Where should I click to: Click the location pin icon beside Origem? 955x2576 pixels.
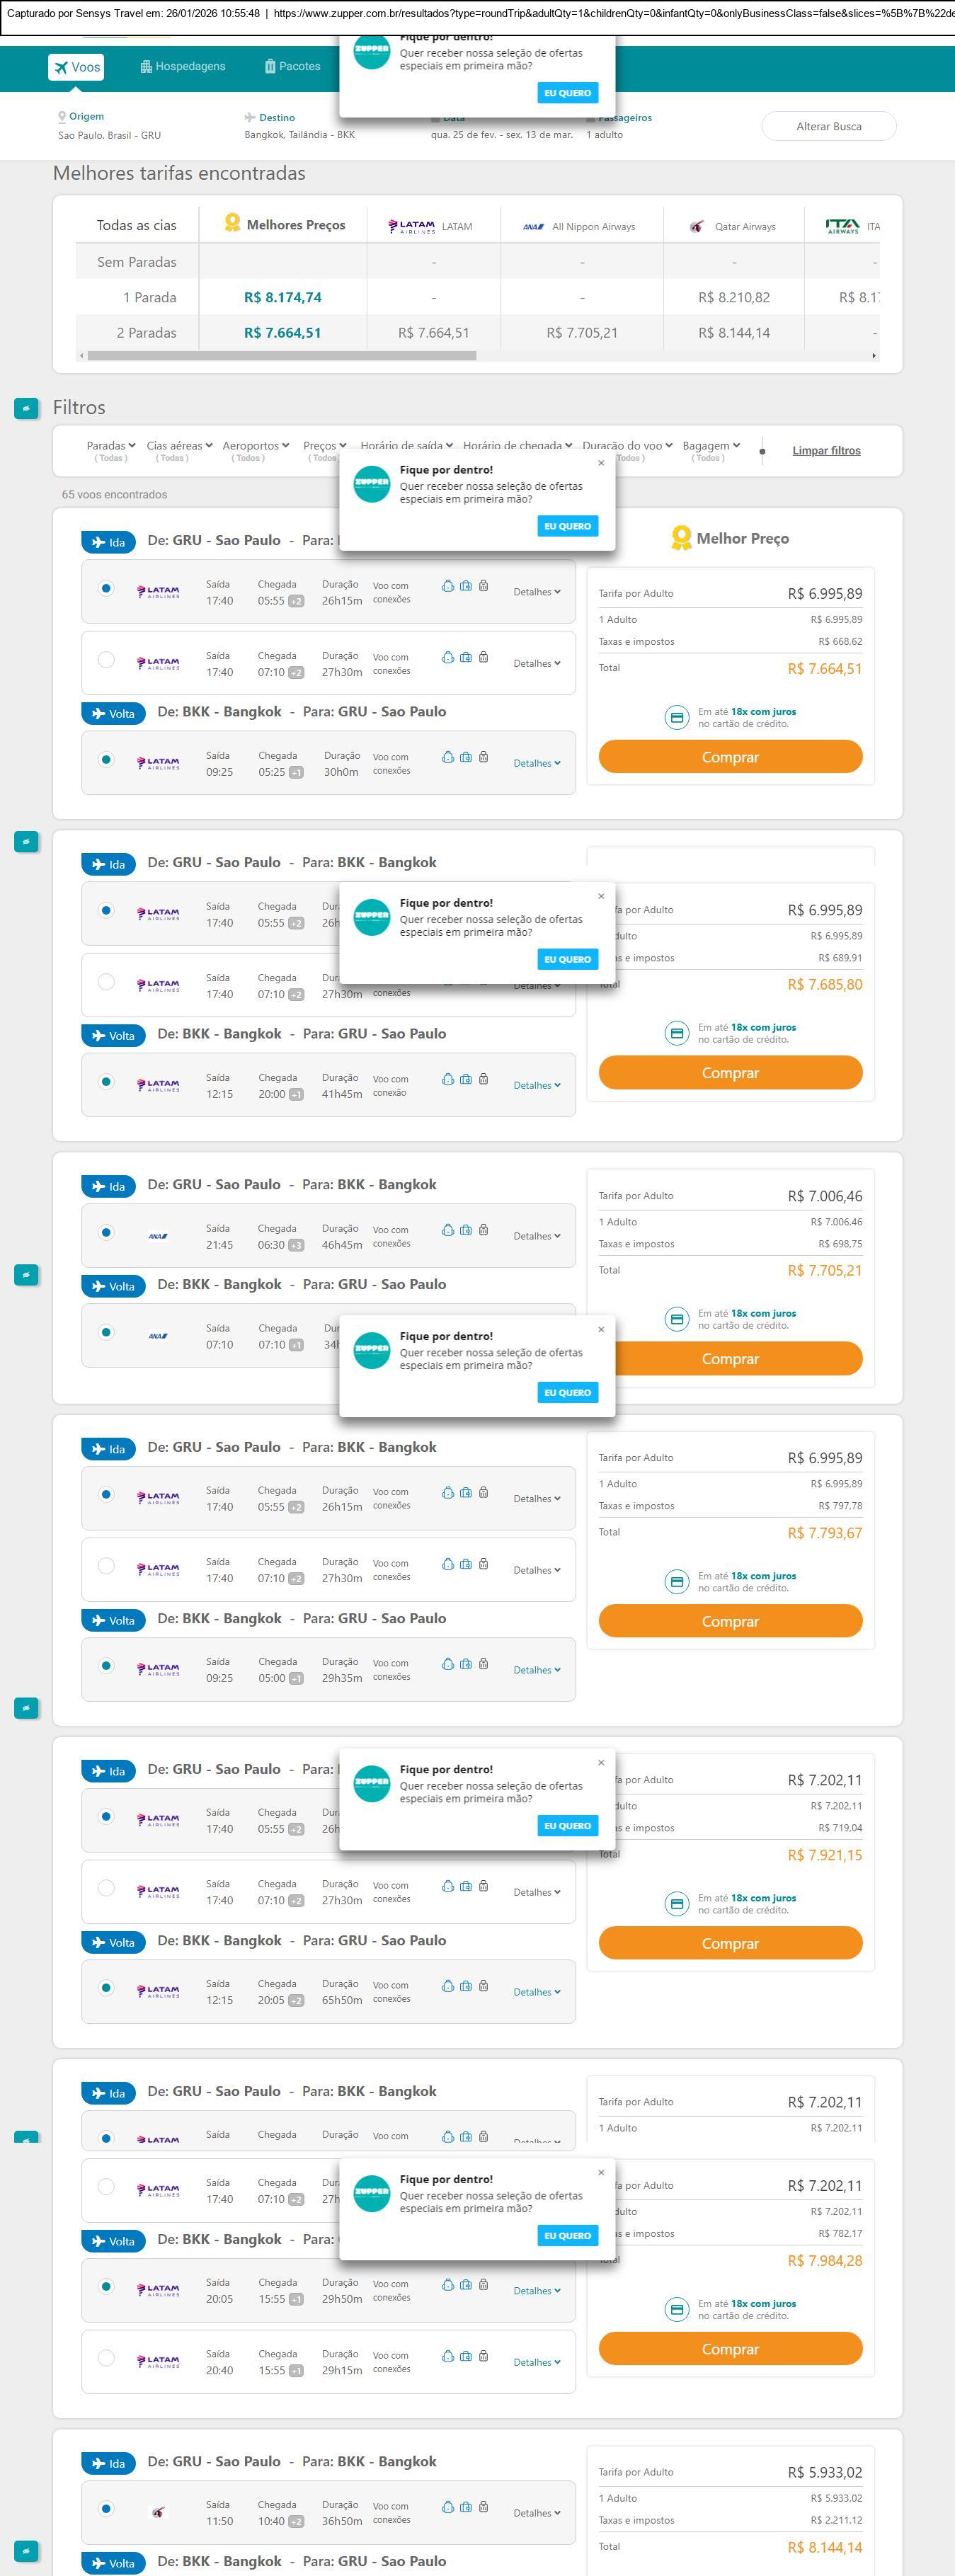click(x=62, y=117)
